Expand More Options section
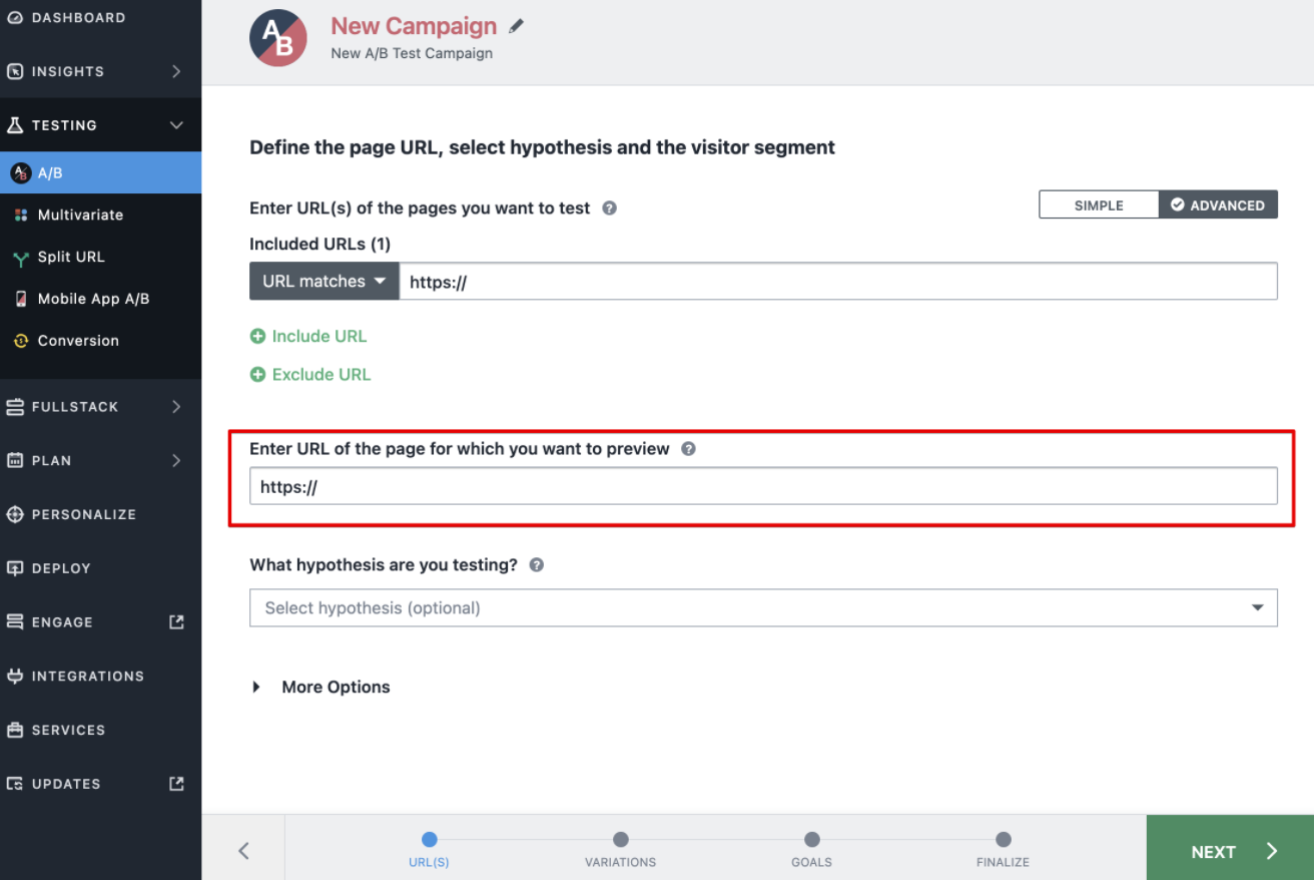 pos(321,687)
